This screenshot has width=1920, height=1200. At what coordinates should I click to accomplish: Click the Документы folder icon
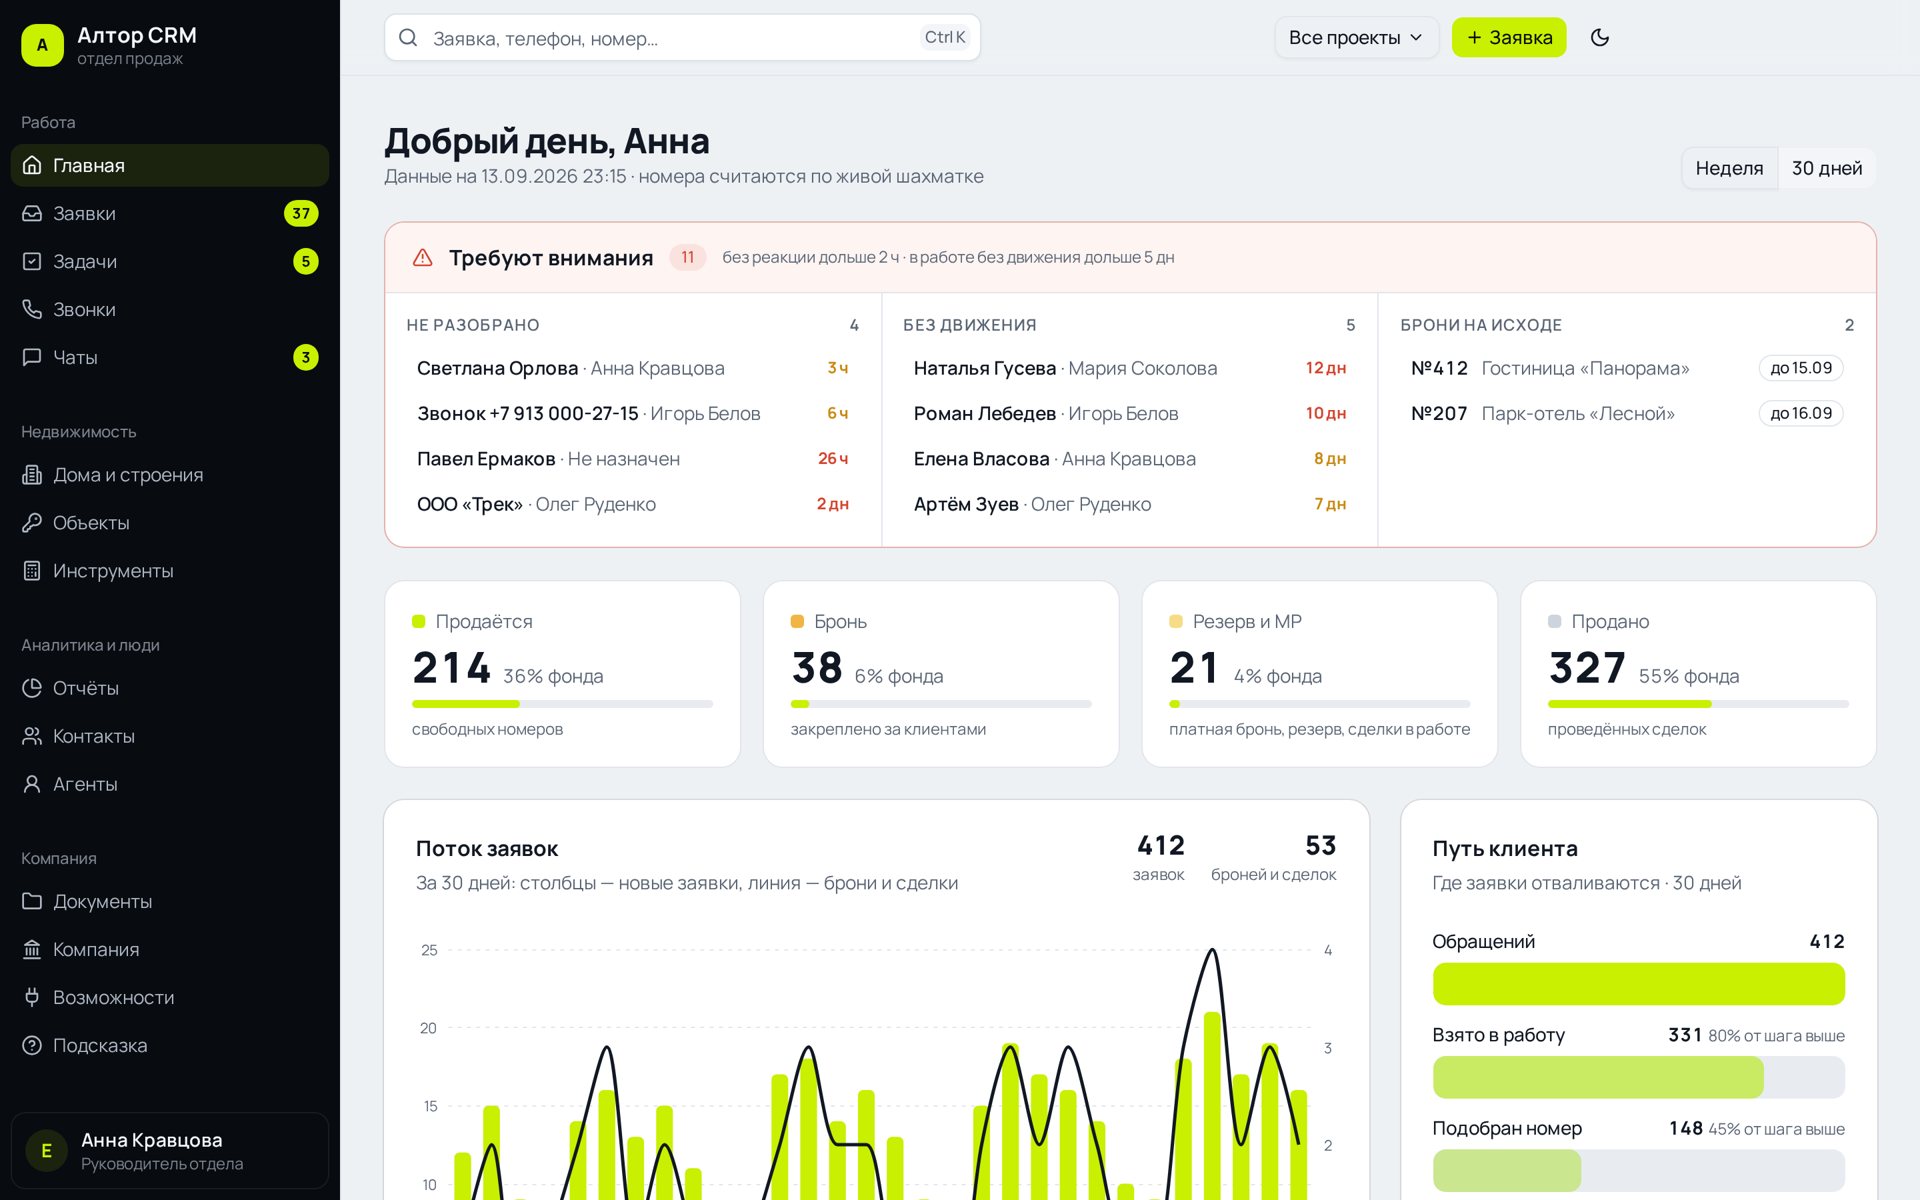click(x=32, y=901)
